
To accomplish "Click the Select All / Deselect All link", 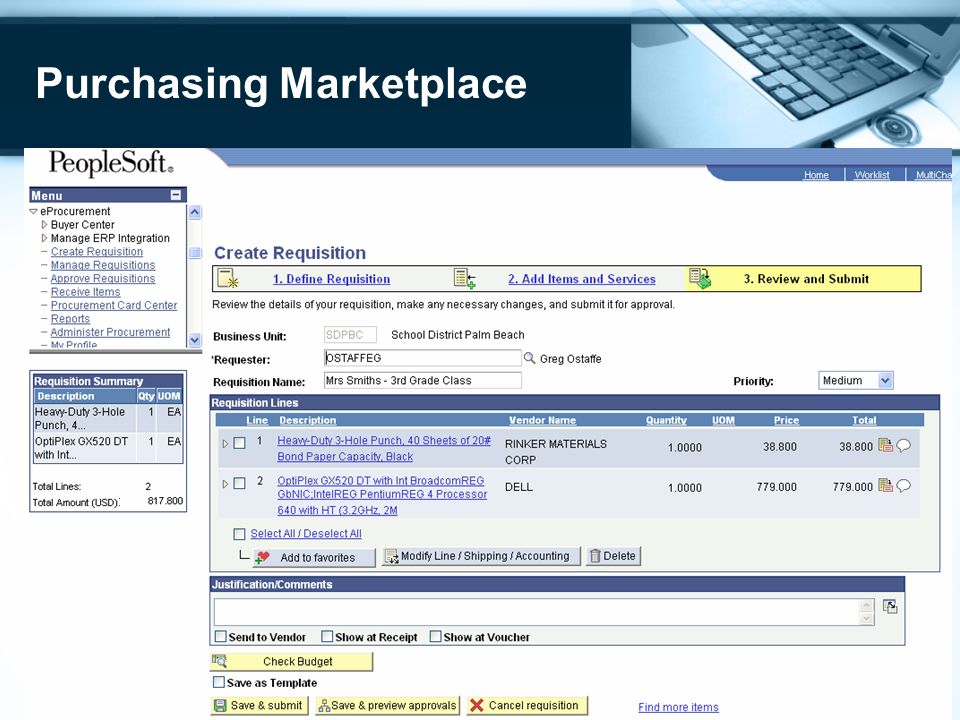I will pyautogui.click(x=306, y=533).
